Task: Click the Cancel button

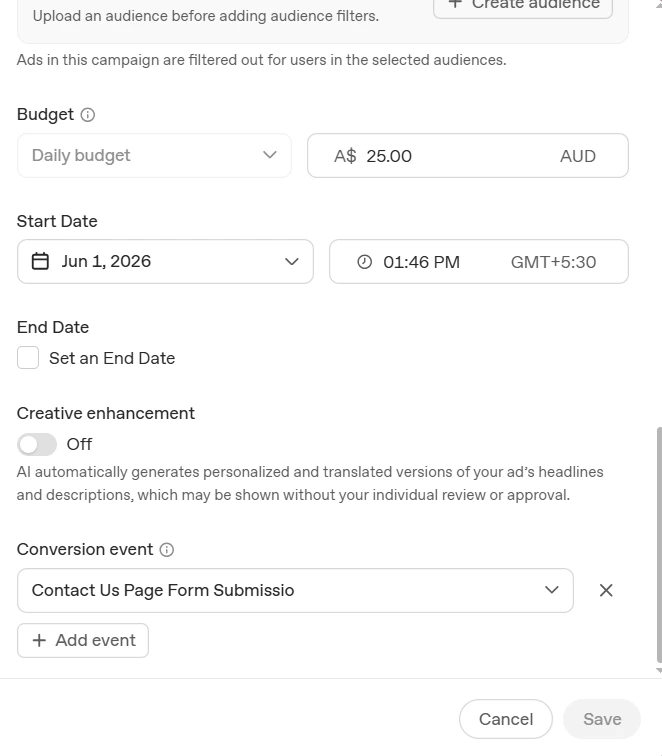Action: 506,719
